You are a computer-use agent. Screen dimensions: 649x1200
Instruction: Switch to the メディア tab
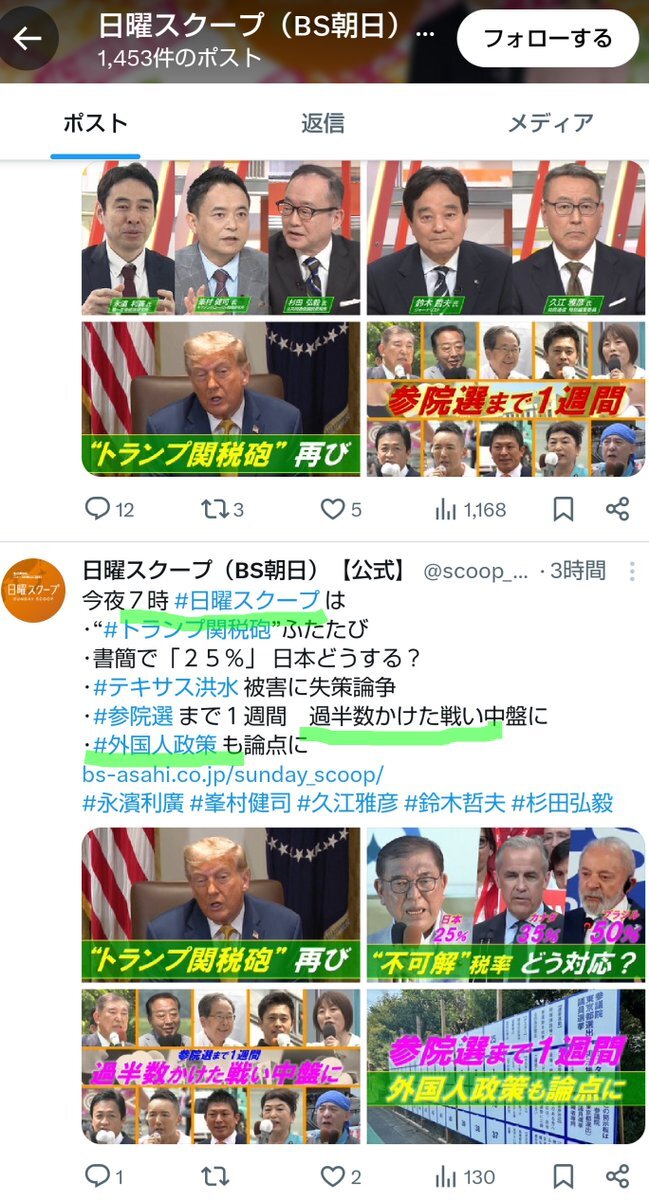pos(550,122)
